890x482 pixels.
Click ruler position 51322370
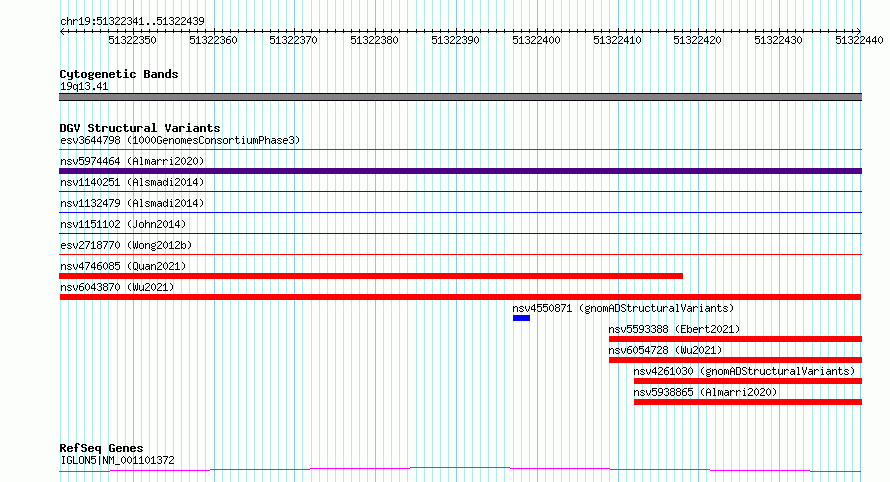point(293,40)
